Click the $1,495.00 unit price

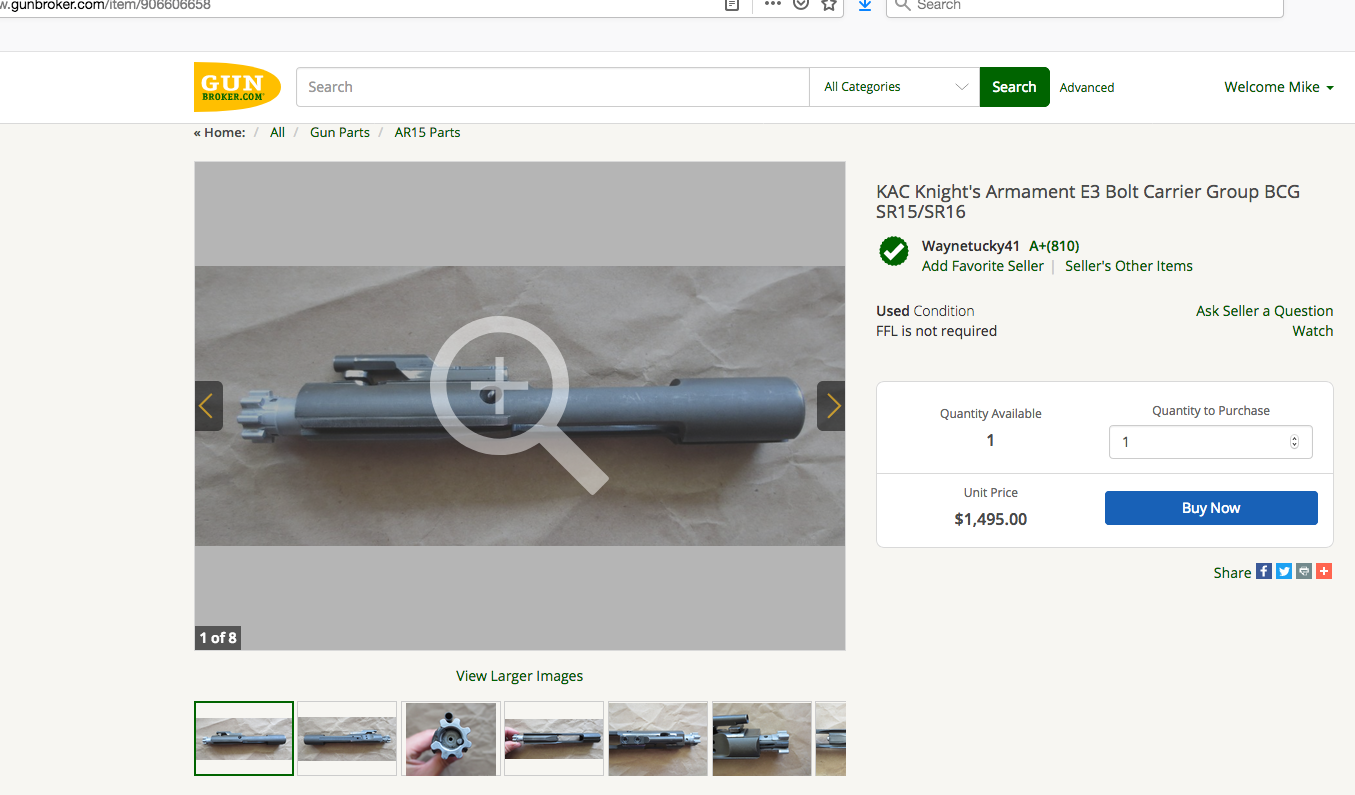[991, 519]
